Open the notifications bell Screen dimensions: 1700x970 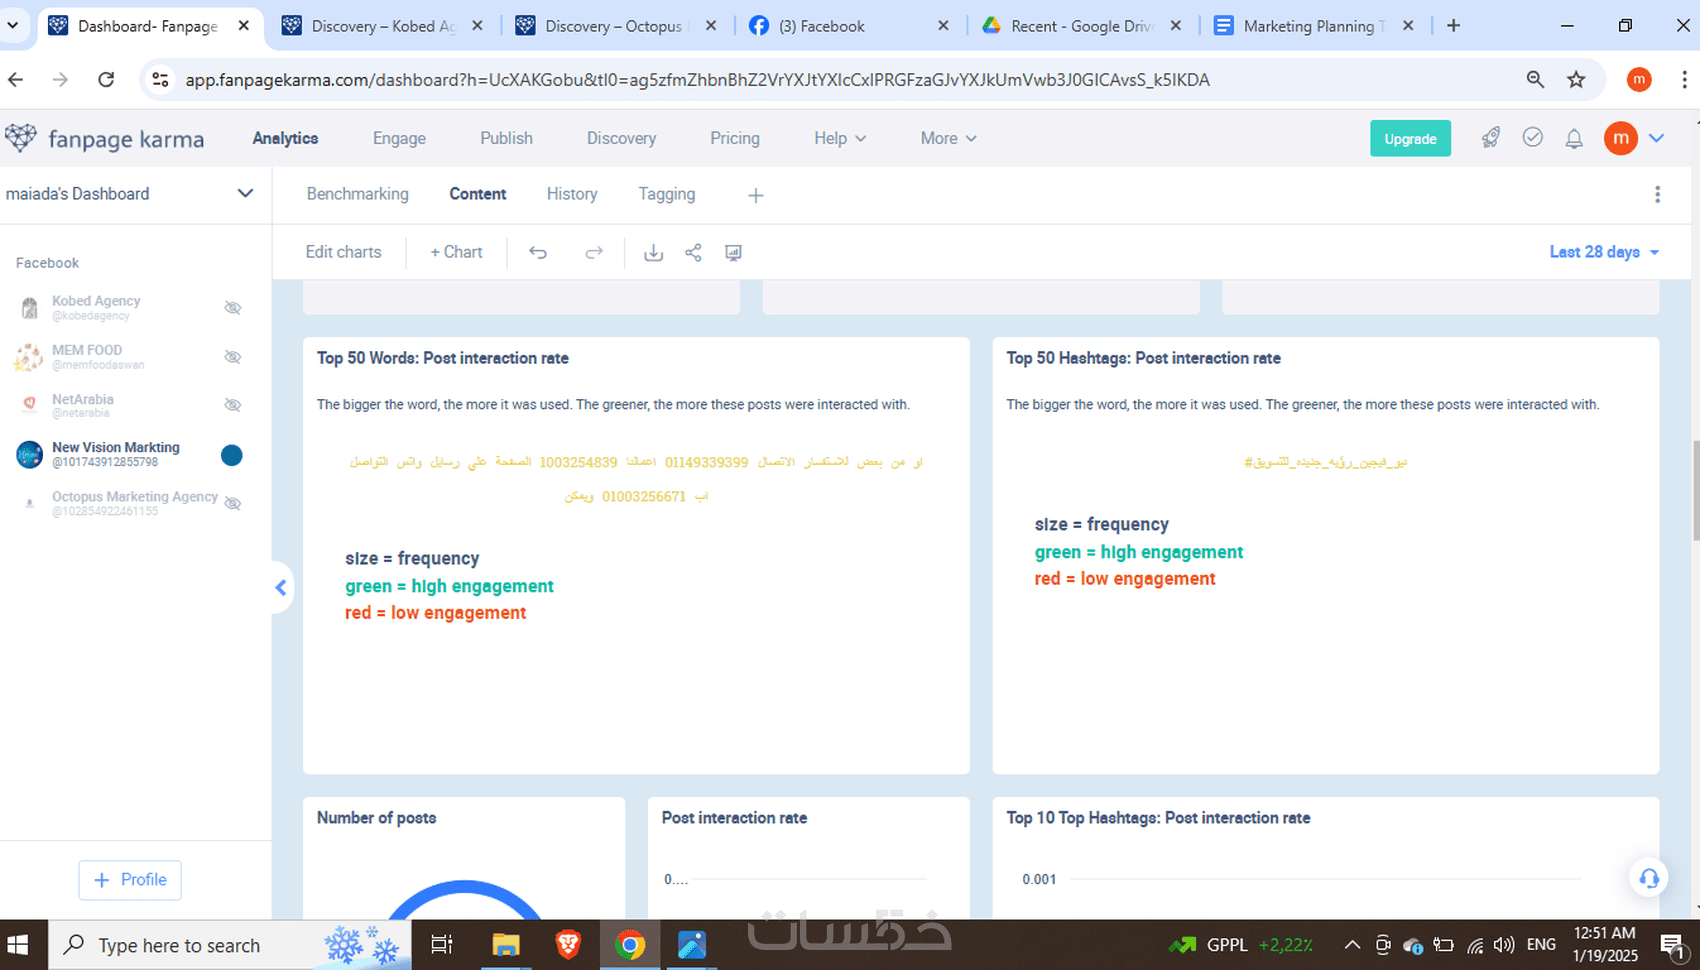click(x=1574, y=139)
